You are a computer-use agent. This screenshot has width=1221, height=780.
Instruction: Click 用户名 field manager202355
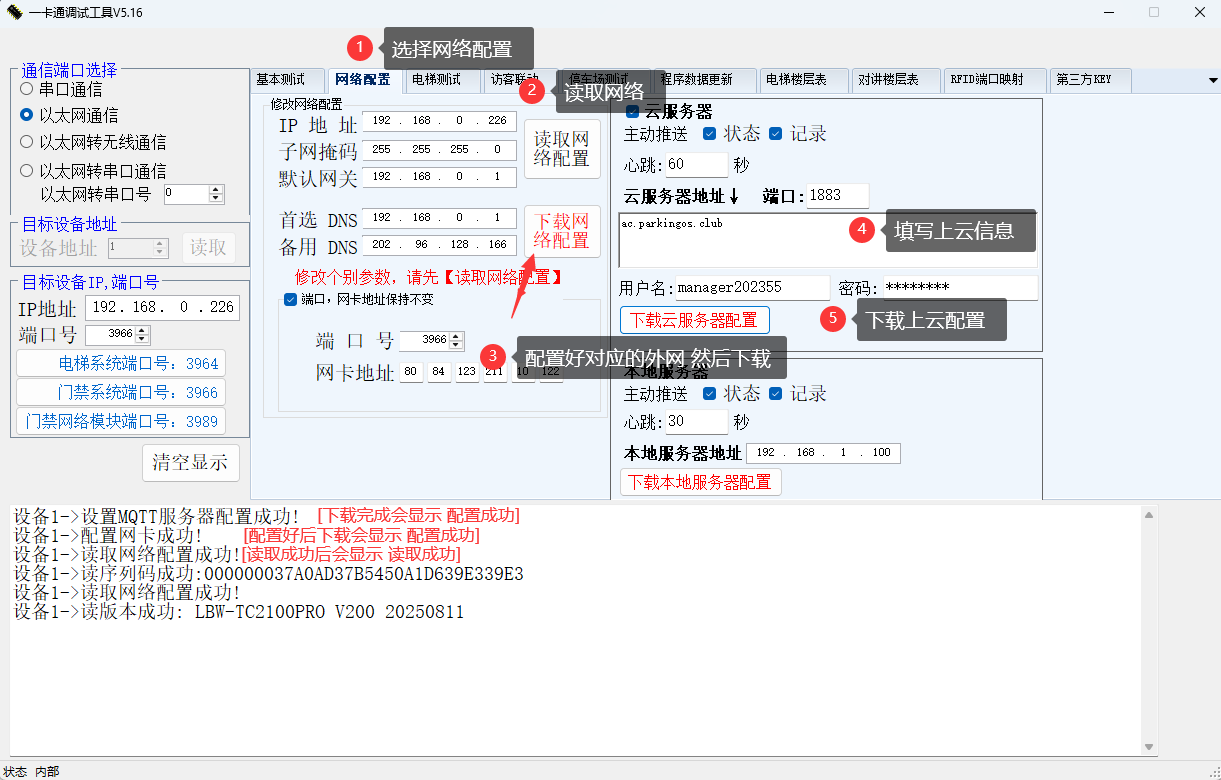pyautogui.click(x=752, y=288)
